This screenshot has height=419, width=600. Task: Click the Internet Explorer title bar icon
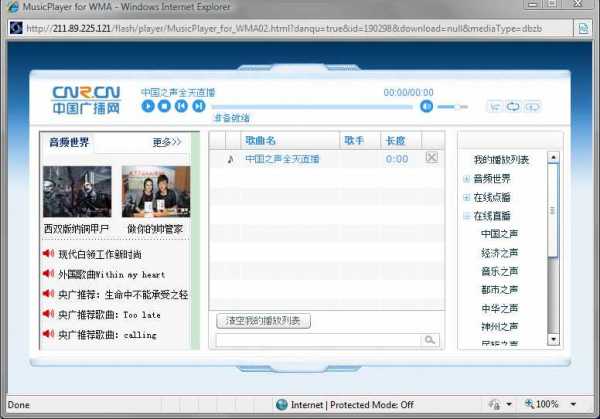(12, 7)
